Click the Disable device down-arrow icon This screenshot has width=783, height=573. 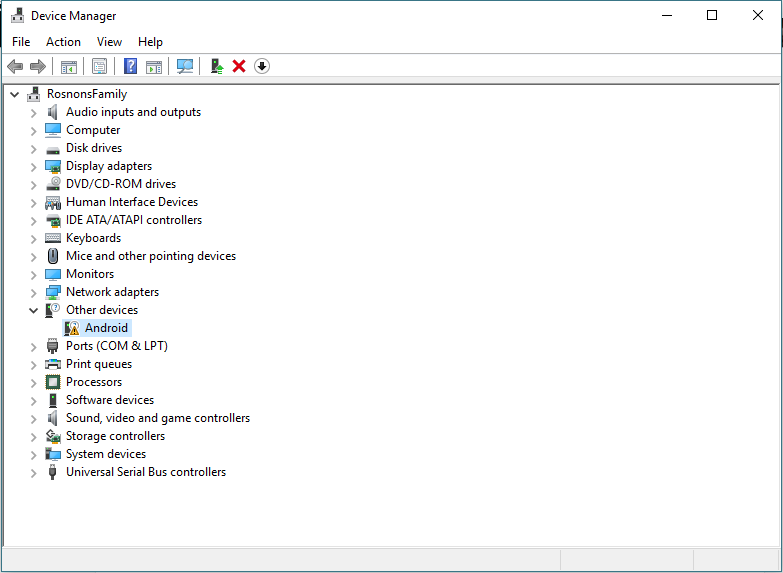point(262,66)
